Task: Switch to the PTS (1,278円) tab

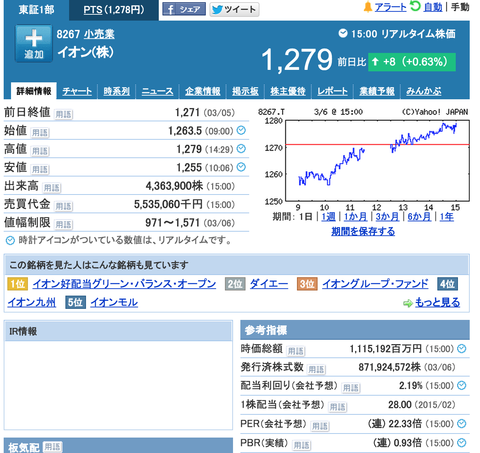Action: click(x=114, y=10)
